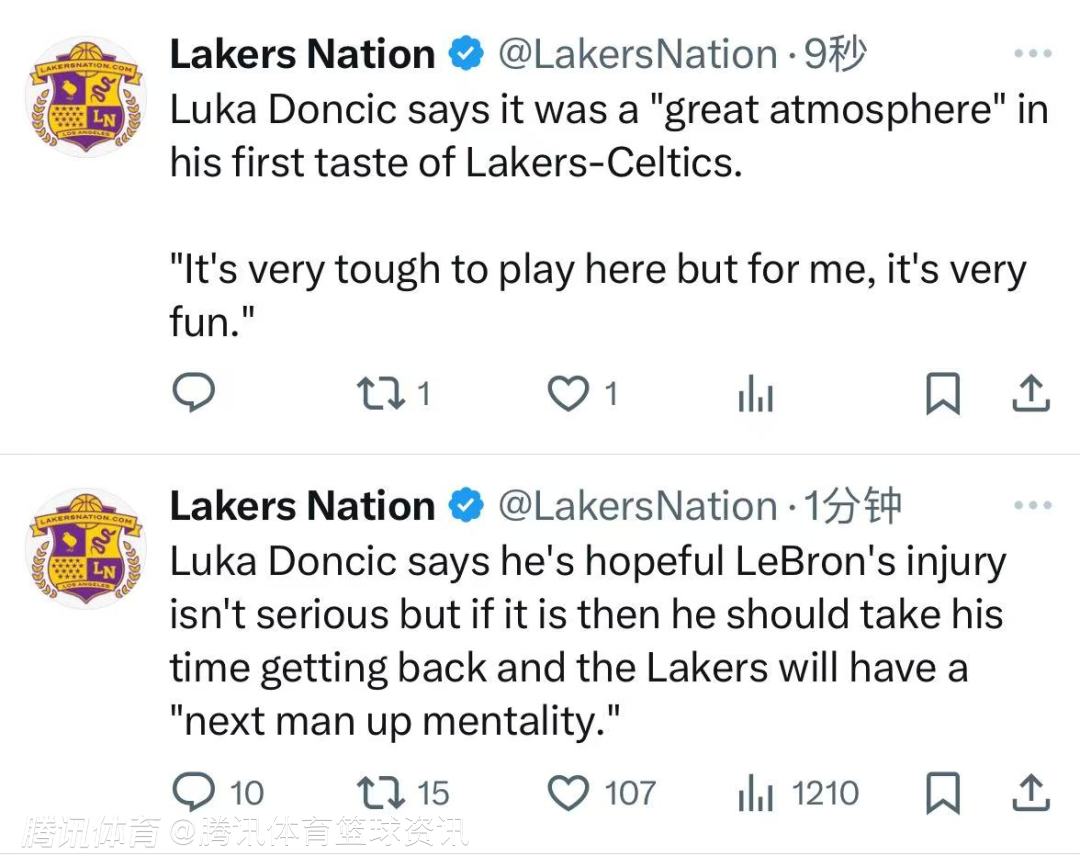Bookmark the LeBron injury tweet
Viewport: 1080px width, 867px height.
point(942,794)
